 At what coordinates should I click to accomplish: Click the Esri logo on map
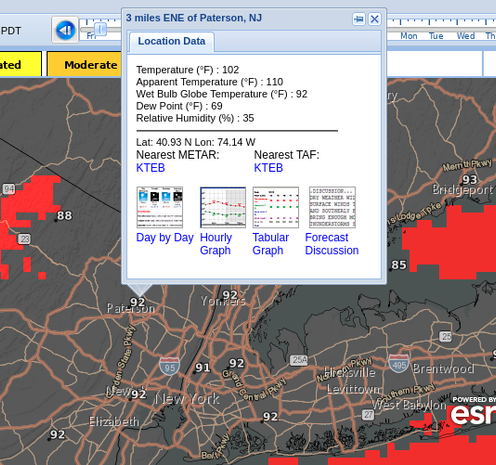(x=473, y=411)
